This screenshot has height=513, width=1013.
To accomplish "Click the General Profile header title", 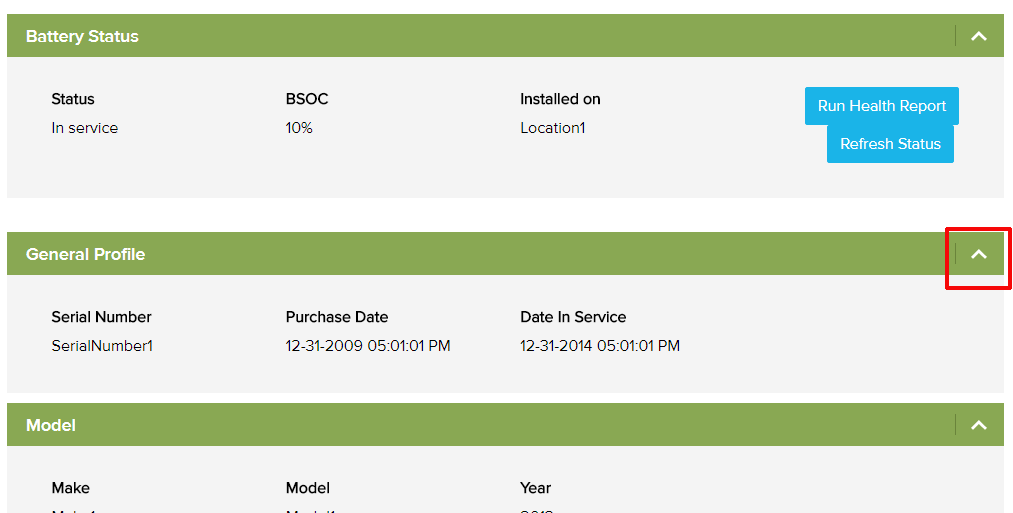I will (x=85, y=254).
